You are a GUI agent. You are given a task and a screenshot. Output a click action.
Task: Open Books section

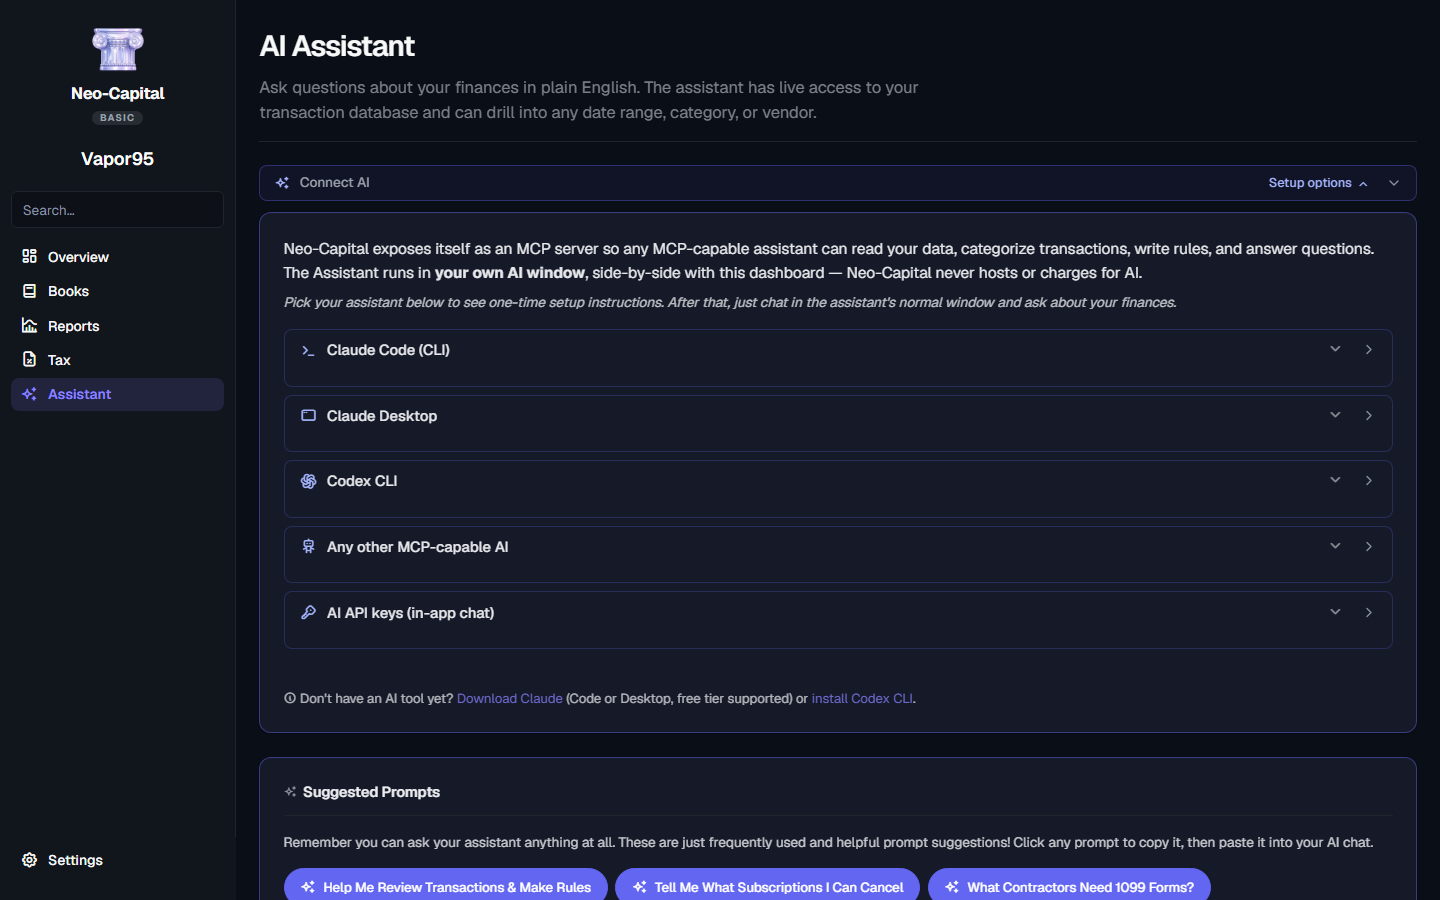click(x=117, y=291)
